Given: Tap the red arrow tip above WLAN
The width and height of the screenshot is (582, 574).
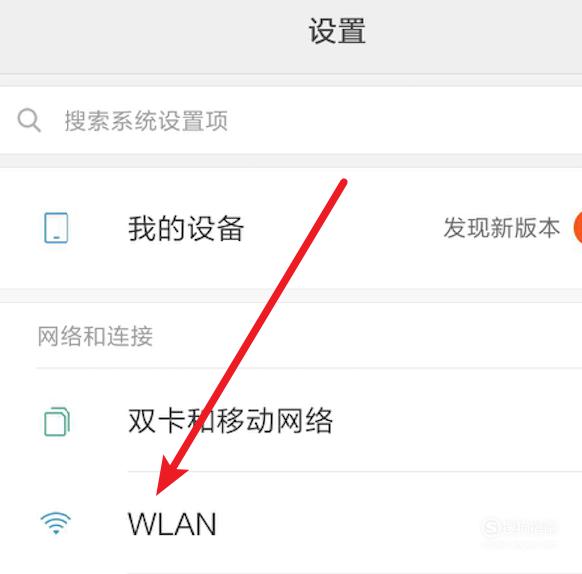Looking at the screenshot, I should (160, 489).
